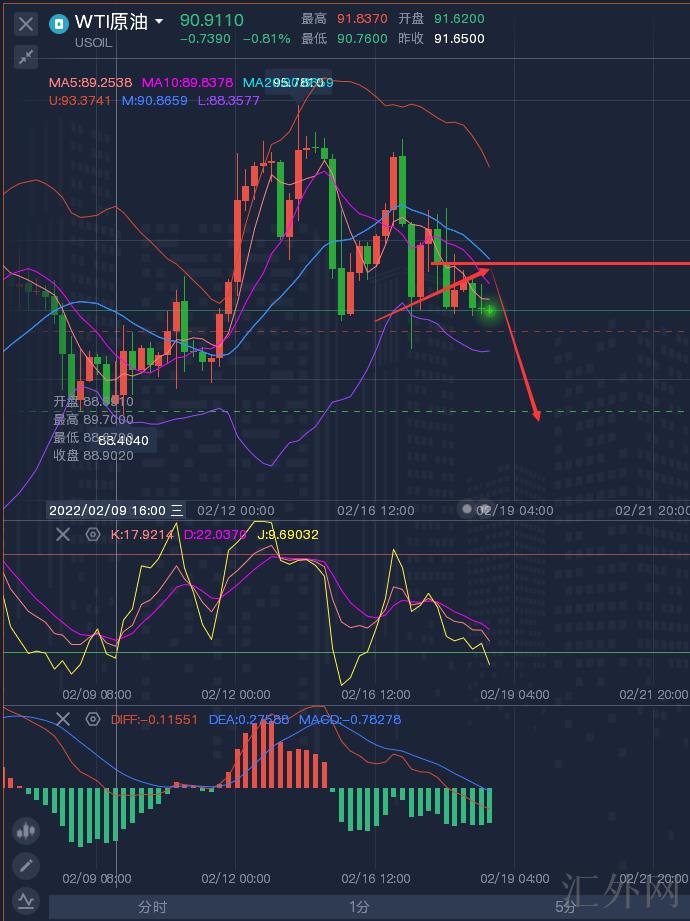Activate the pencil drawing tool

coord(26,865)
